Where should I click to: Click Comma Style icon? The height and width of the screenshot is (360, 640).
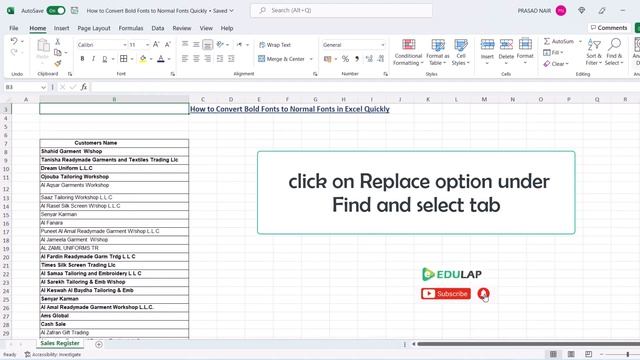pos(357,59)
